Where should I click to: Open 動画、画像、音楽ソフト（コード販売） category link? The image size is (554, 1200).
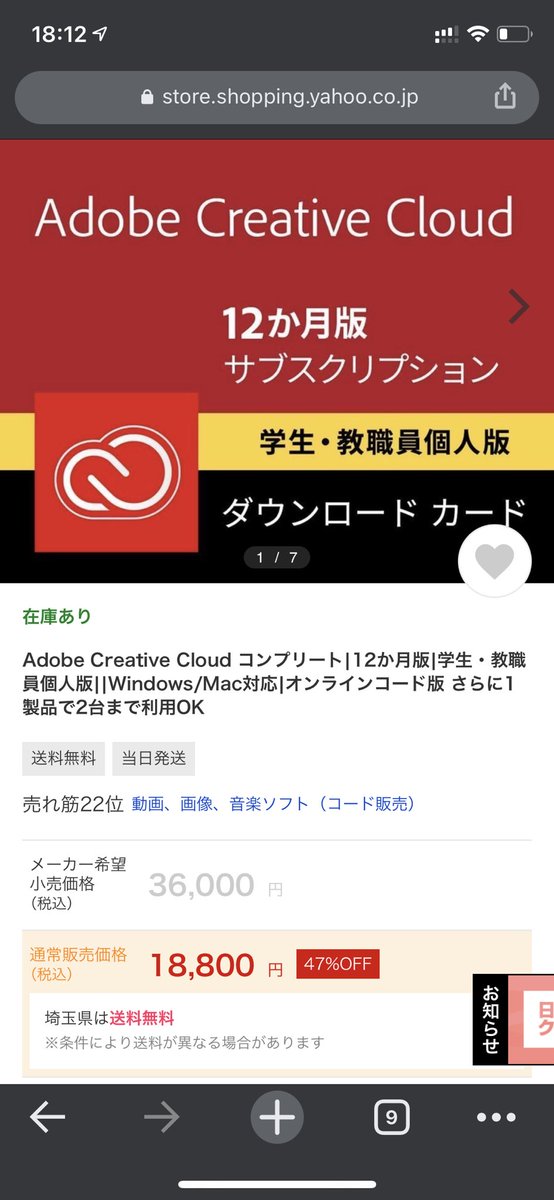(273, 803)
